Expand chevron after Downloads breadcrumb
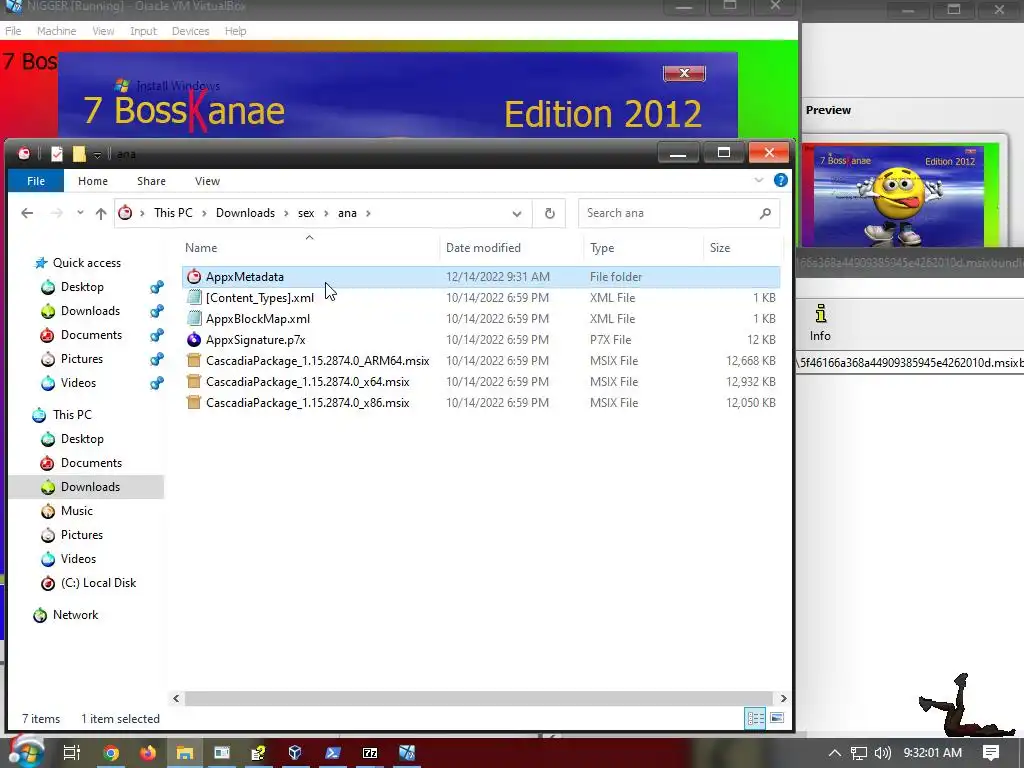 point(287,213)
